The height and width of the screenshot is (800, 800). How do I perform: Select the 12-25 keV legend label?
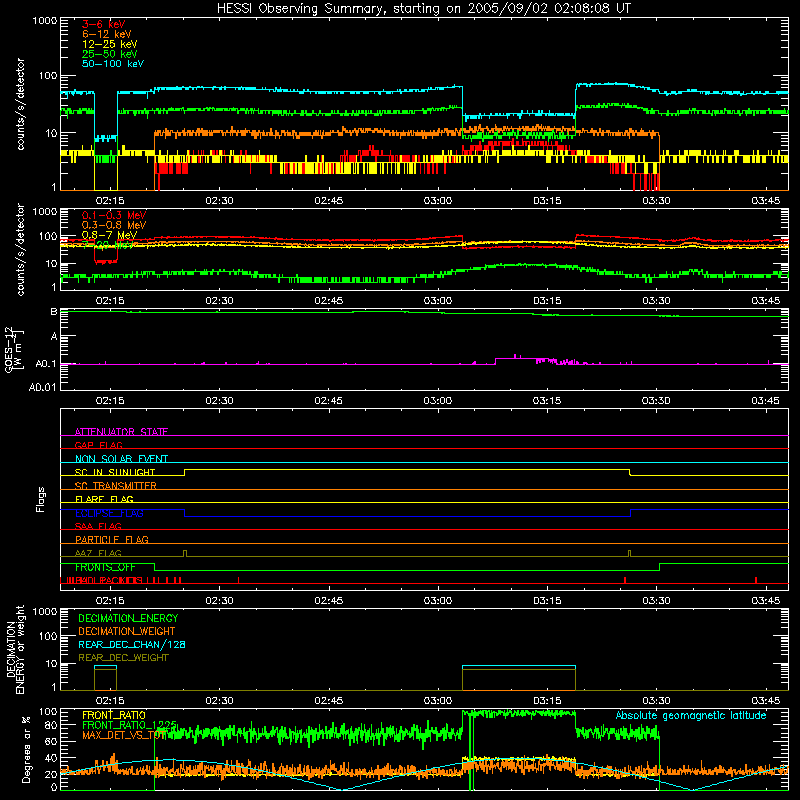pyautogui.click(x=110, y=44)
